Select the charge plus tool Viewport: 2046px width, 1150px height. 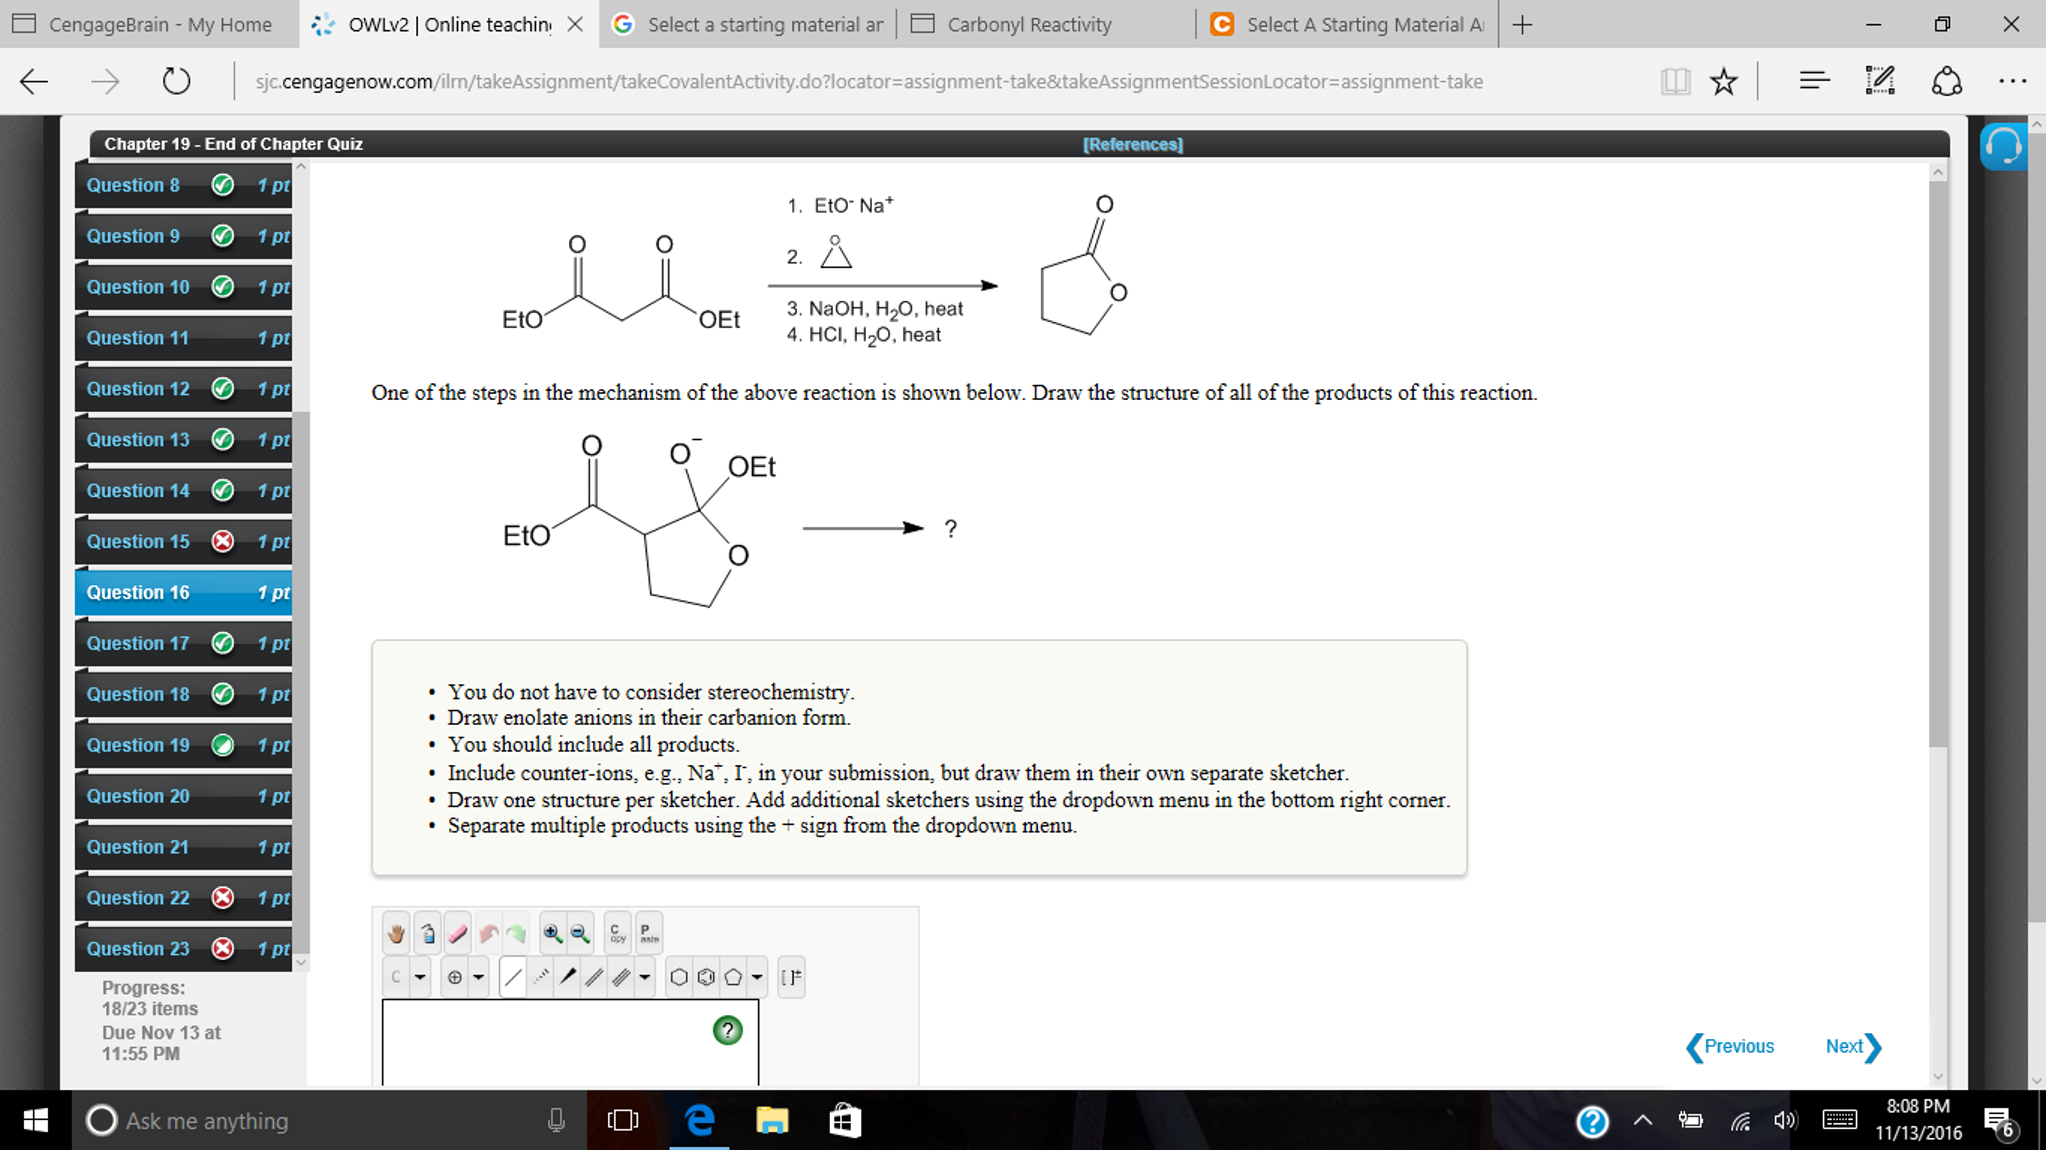455,977
